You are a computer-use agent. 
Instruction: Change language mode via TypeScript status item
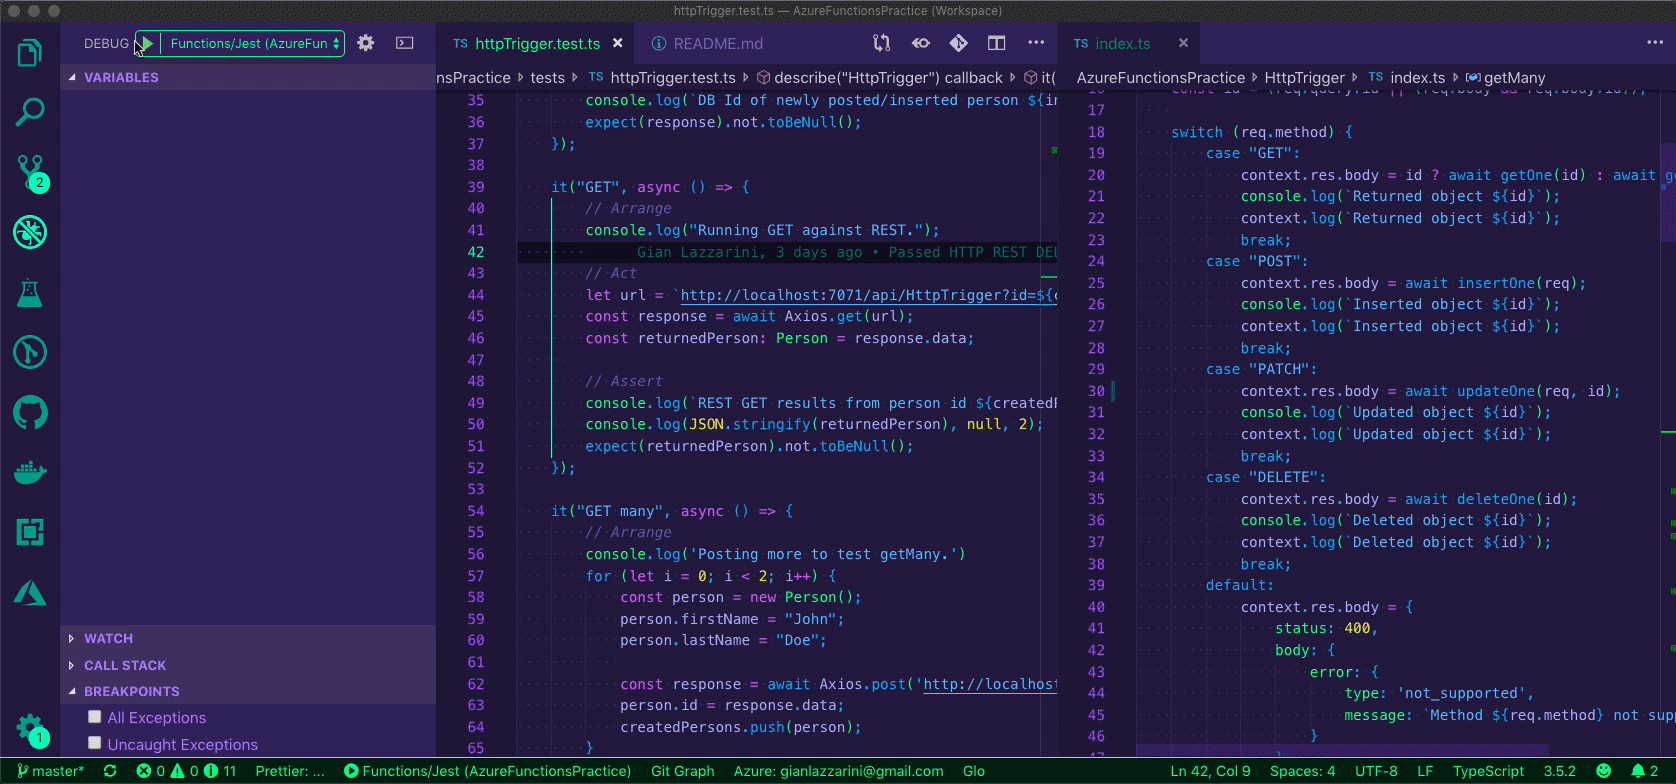(x=1488, y=771)
